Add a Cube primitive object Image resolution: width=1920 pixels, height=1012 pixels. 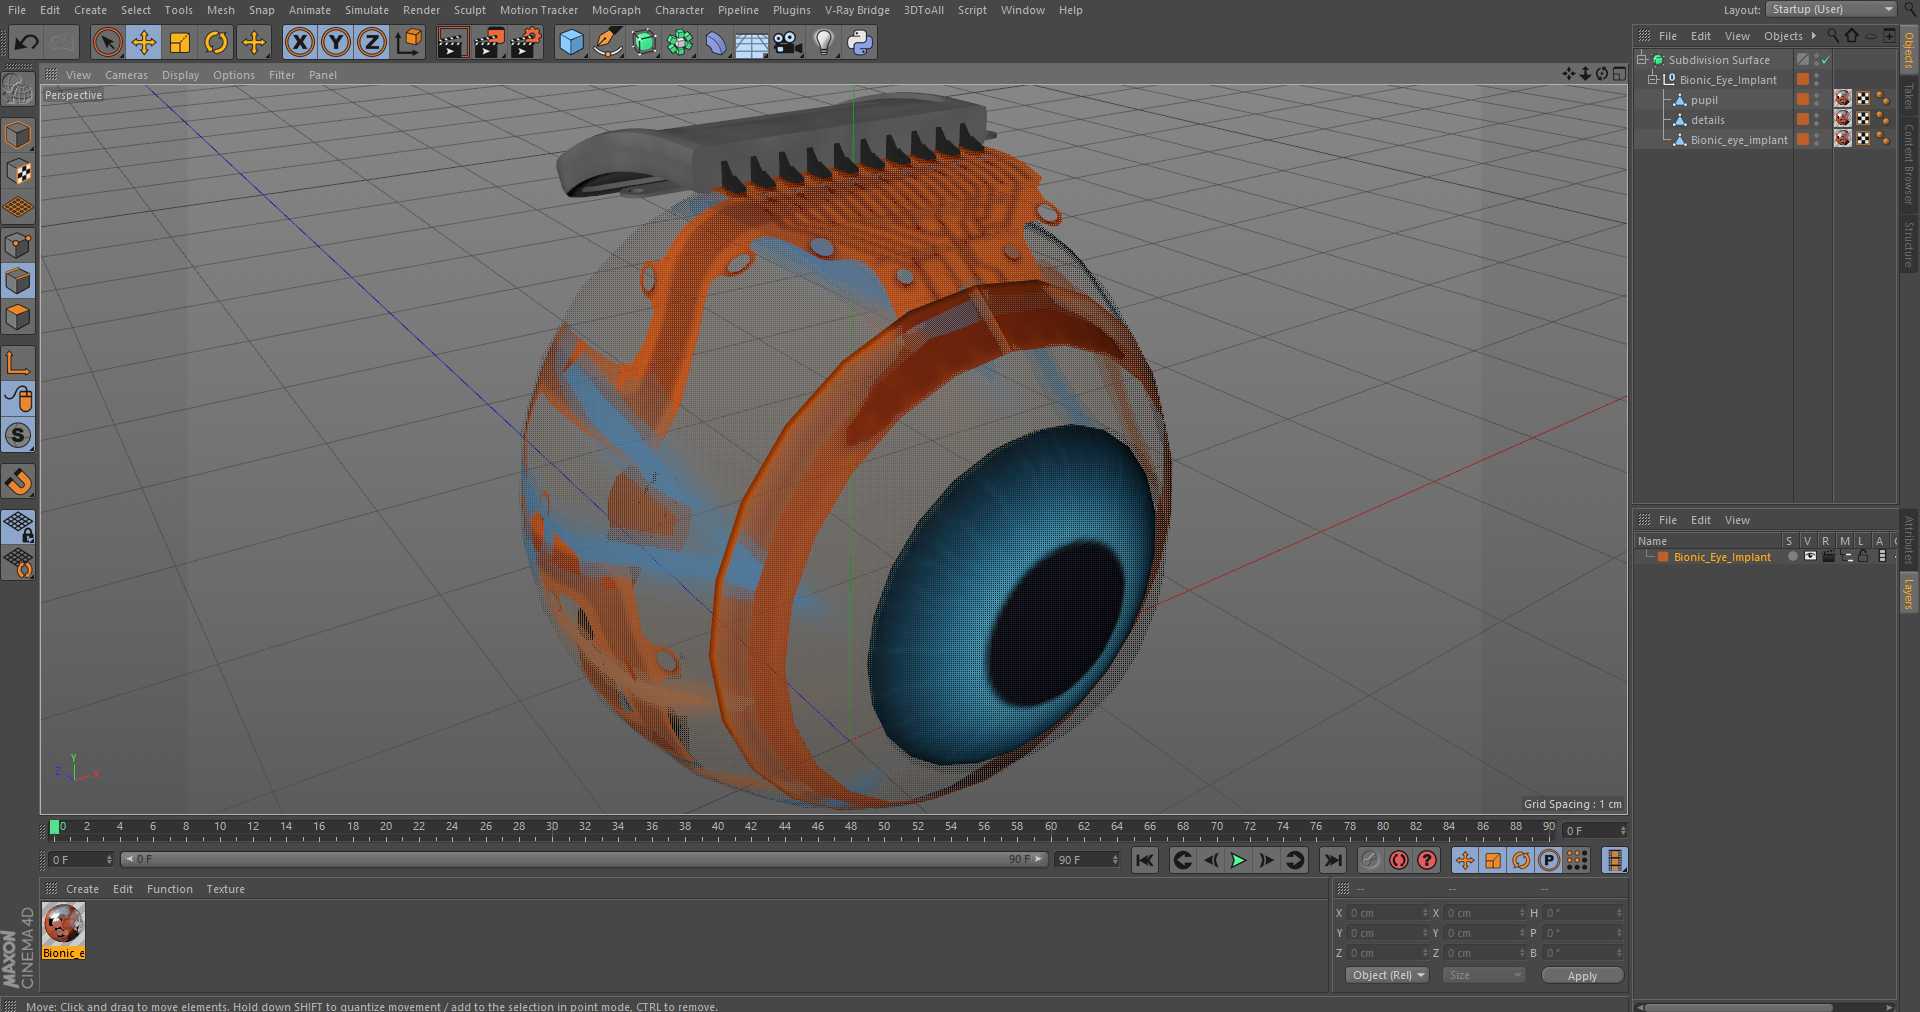point(571,42)
